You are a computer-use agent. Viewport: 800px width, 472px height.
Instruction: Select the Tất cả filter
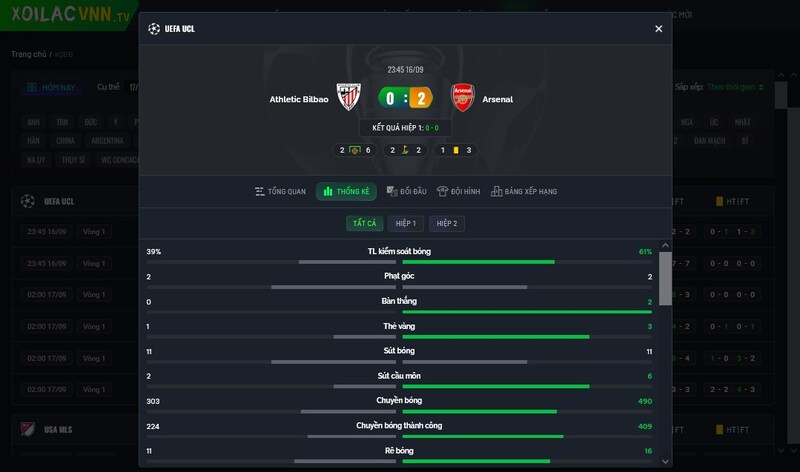(x=364, y=223)
